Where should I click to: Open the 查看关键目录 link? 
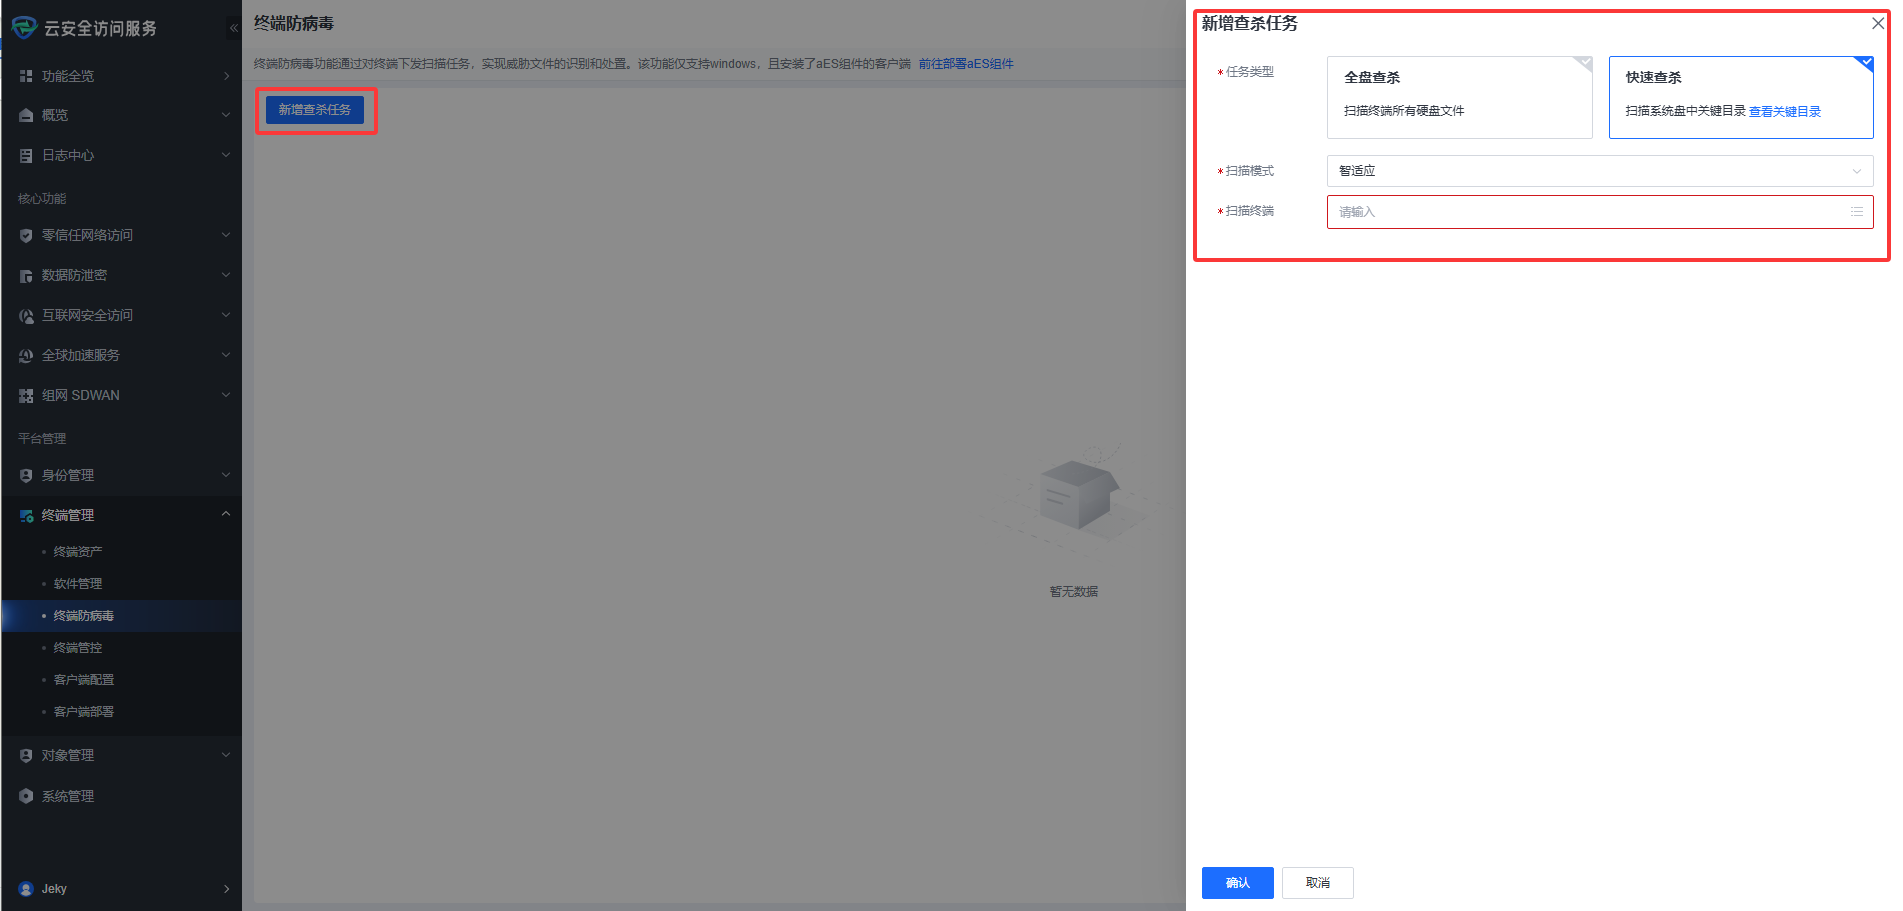coord(1785,112)
